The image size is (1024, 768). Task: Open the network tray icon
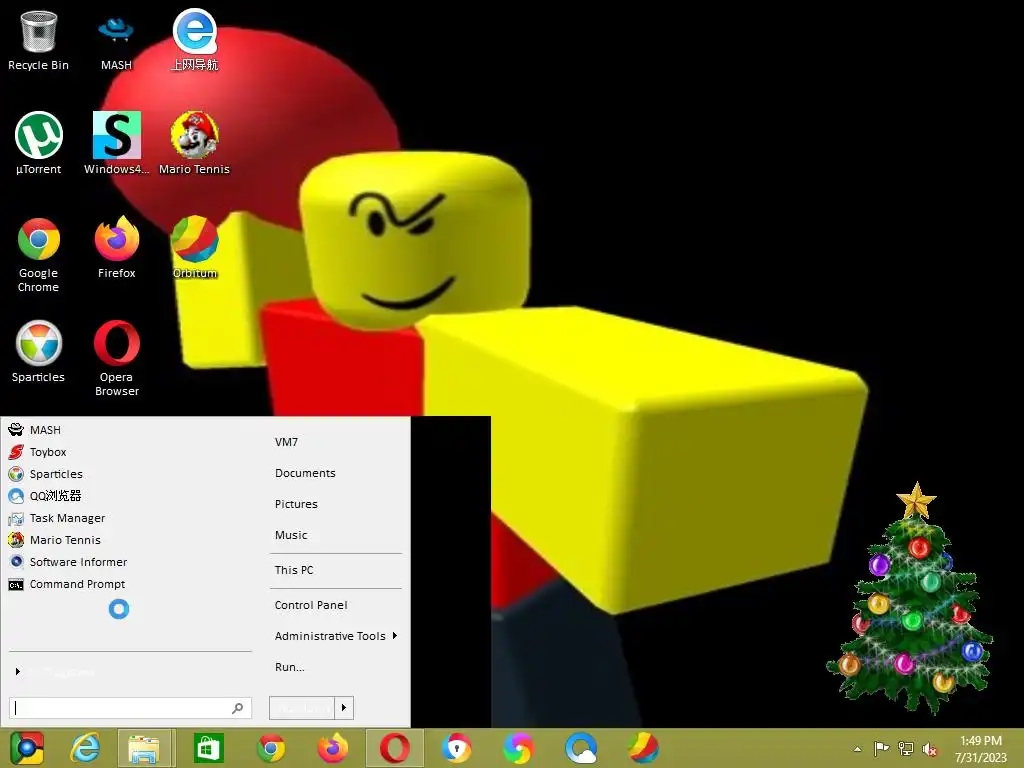[906, 749]
